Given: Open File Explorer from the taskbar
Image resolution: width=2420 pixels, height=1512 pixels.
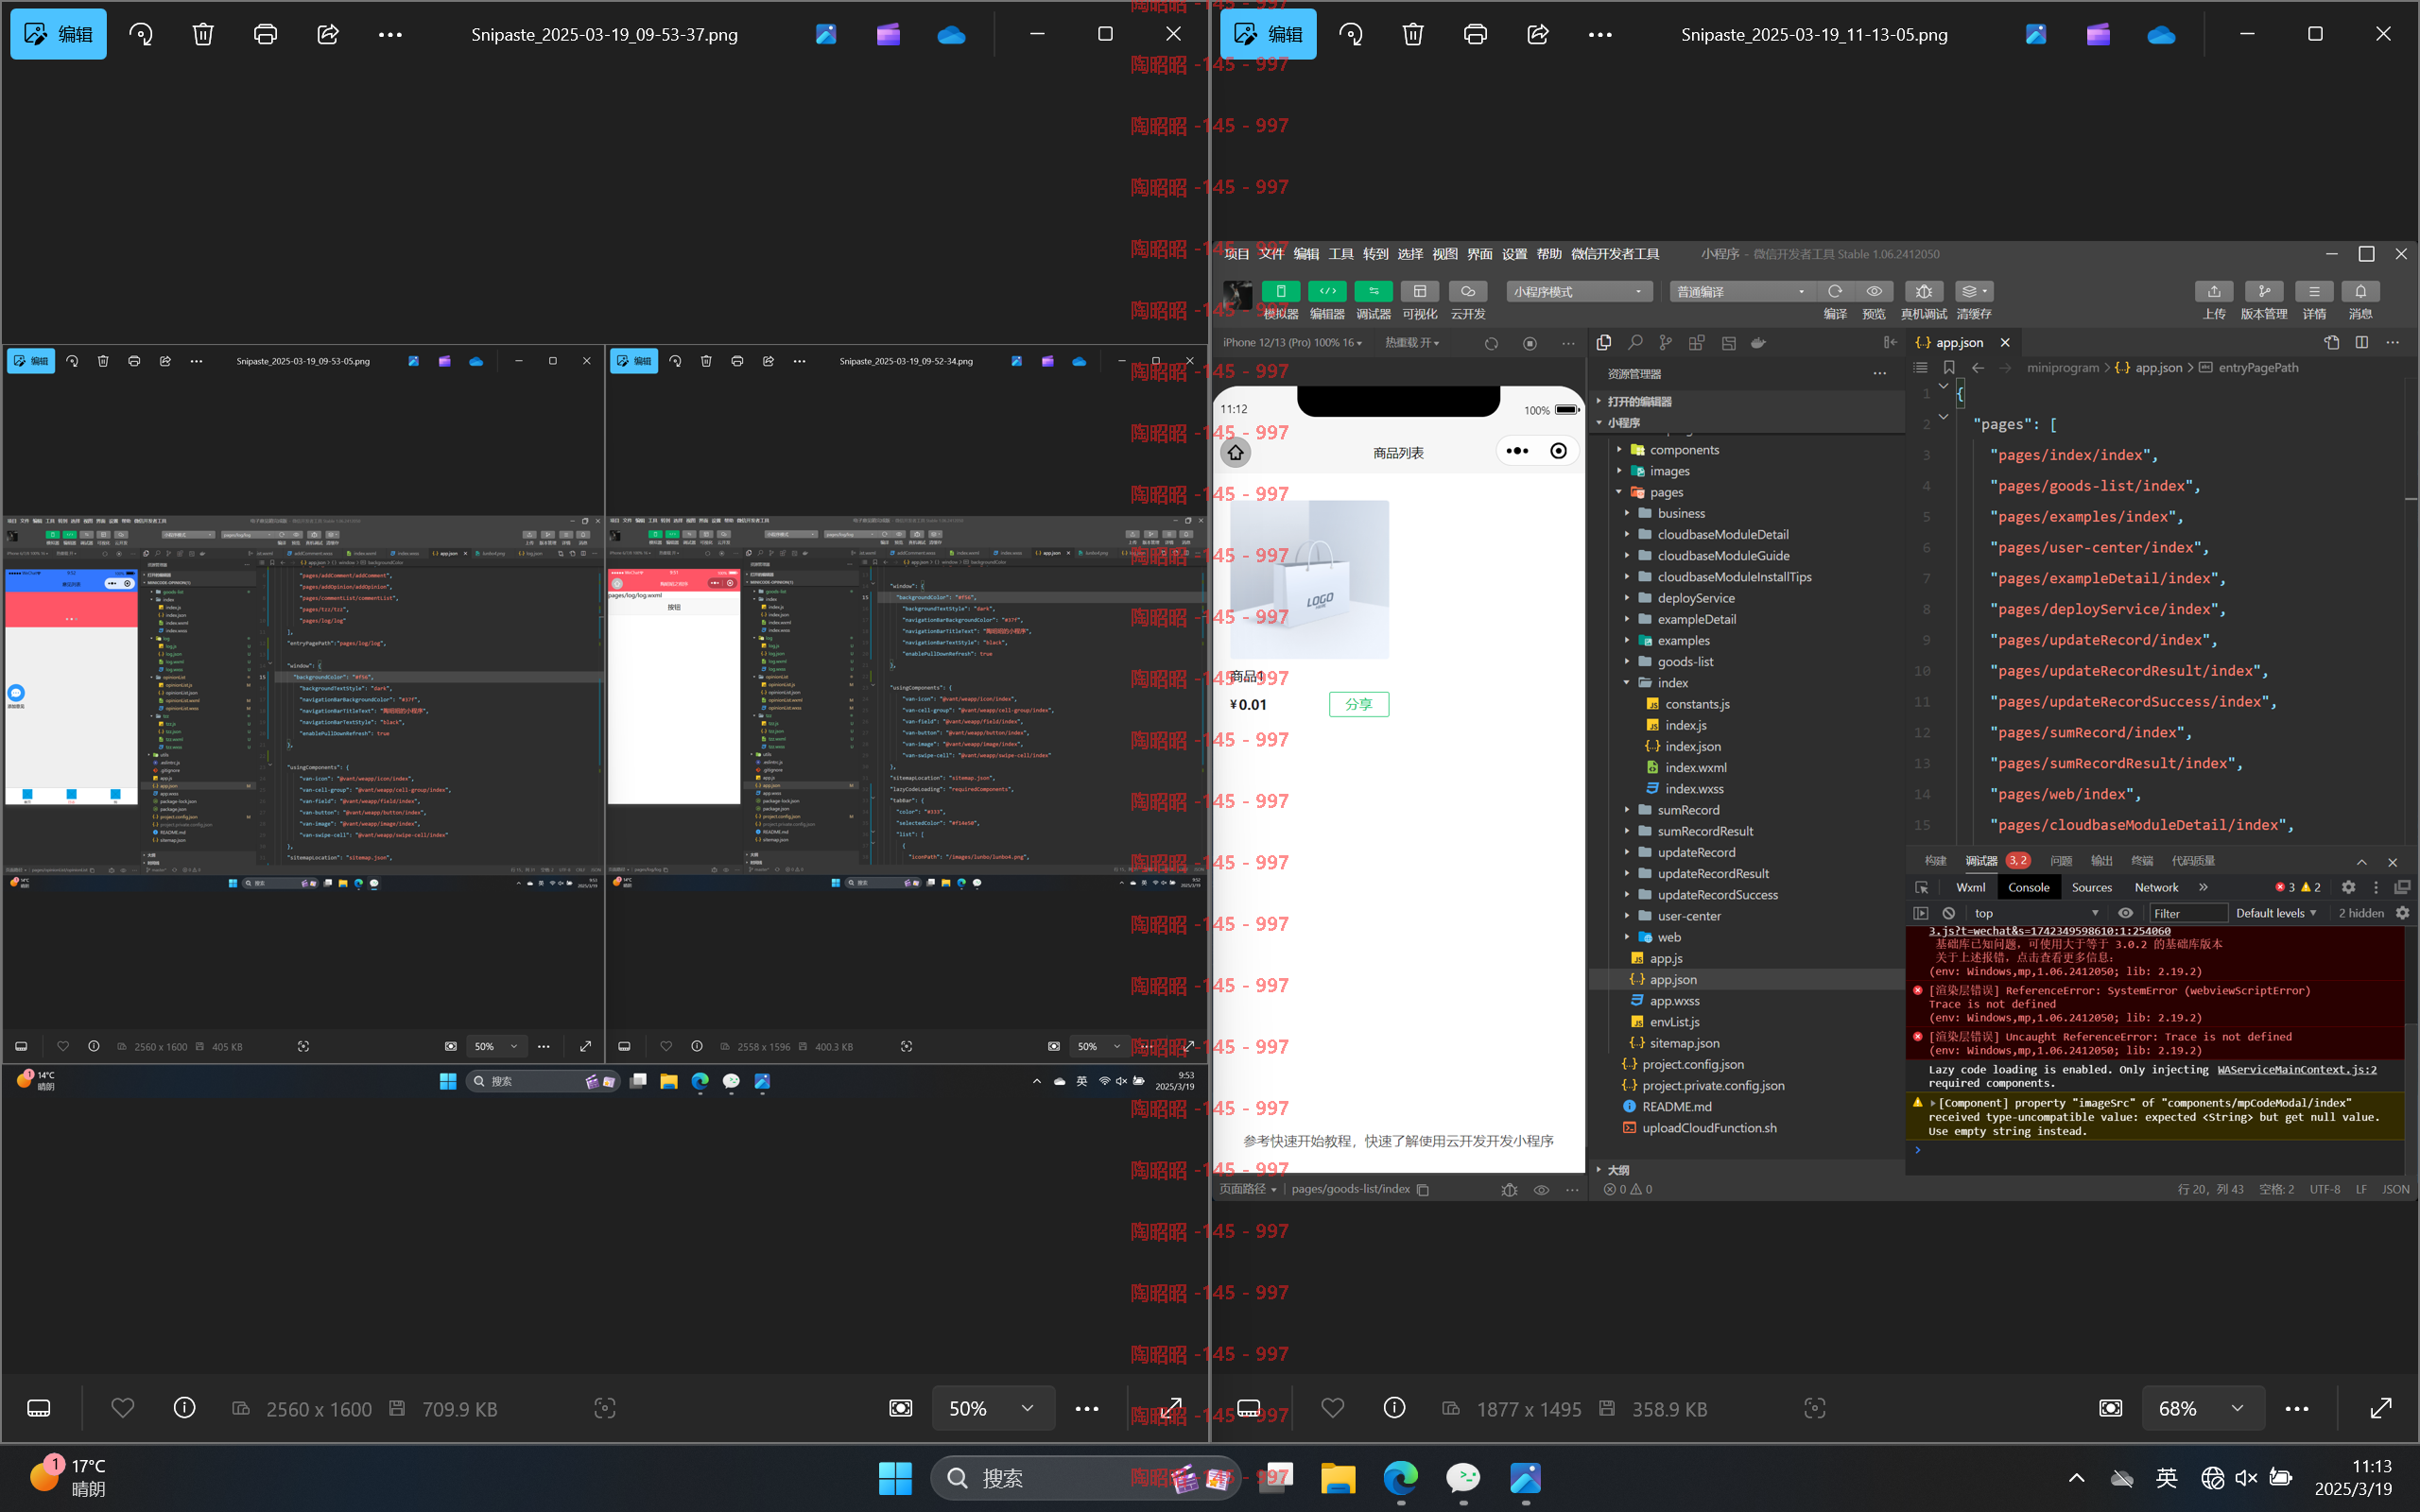Looking at the screenshot, I should click(1338, 1477).
